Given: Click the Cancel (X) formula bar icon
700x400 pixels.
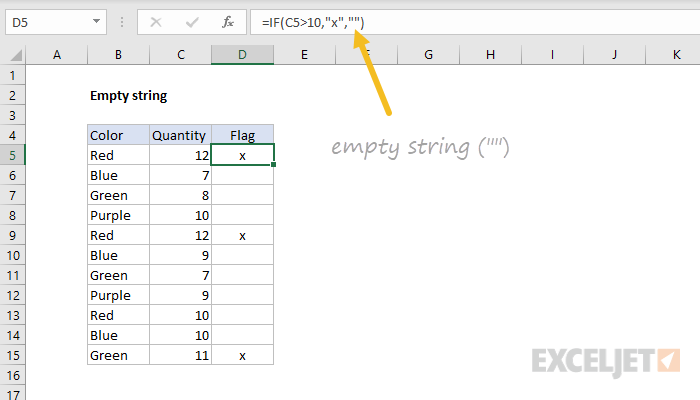Looking at the screenshot, I should click(155, 21).
